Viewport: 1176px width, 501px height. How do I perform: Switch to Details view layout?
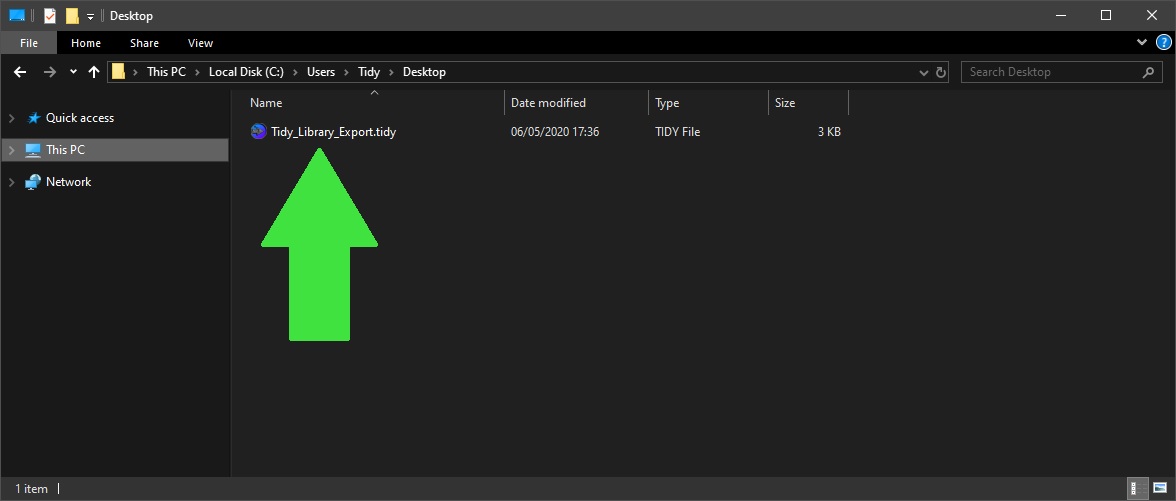click(x=1138, y=488)
